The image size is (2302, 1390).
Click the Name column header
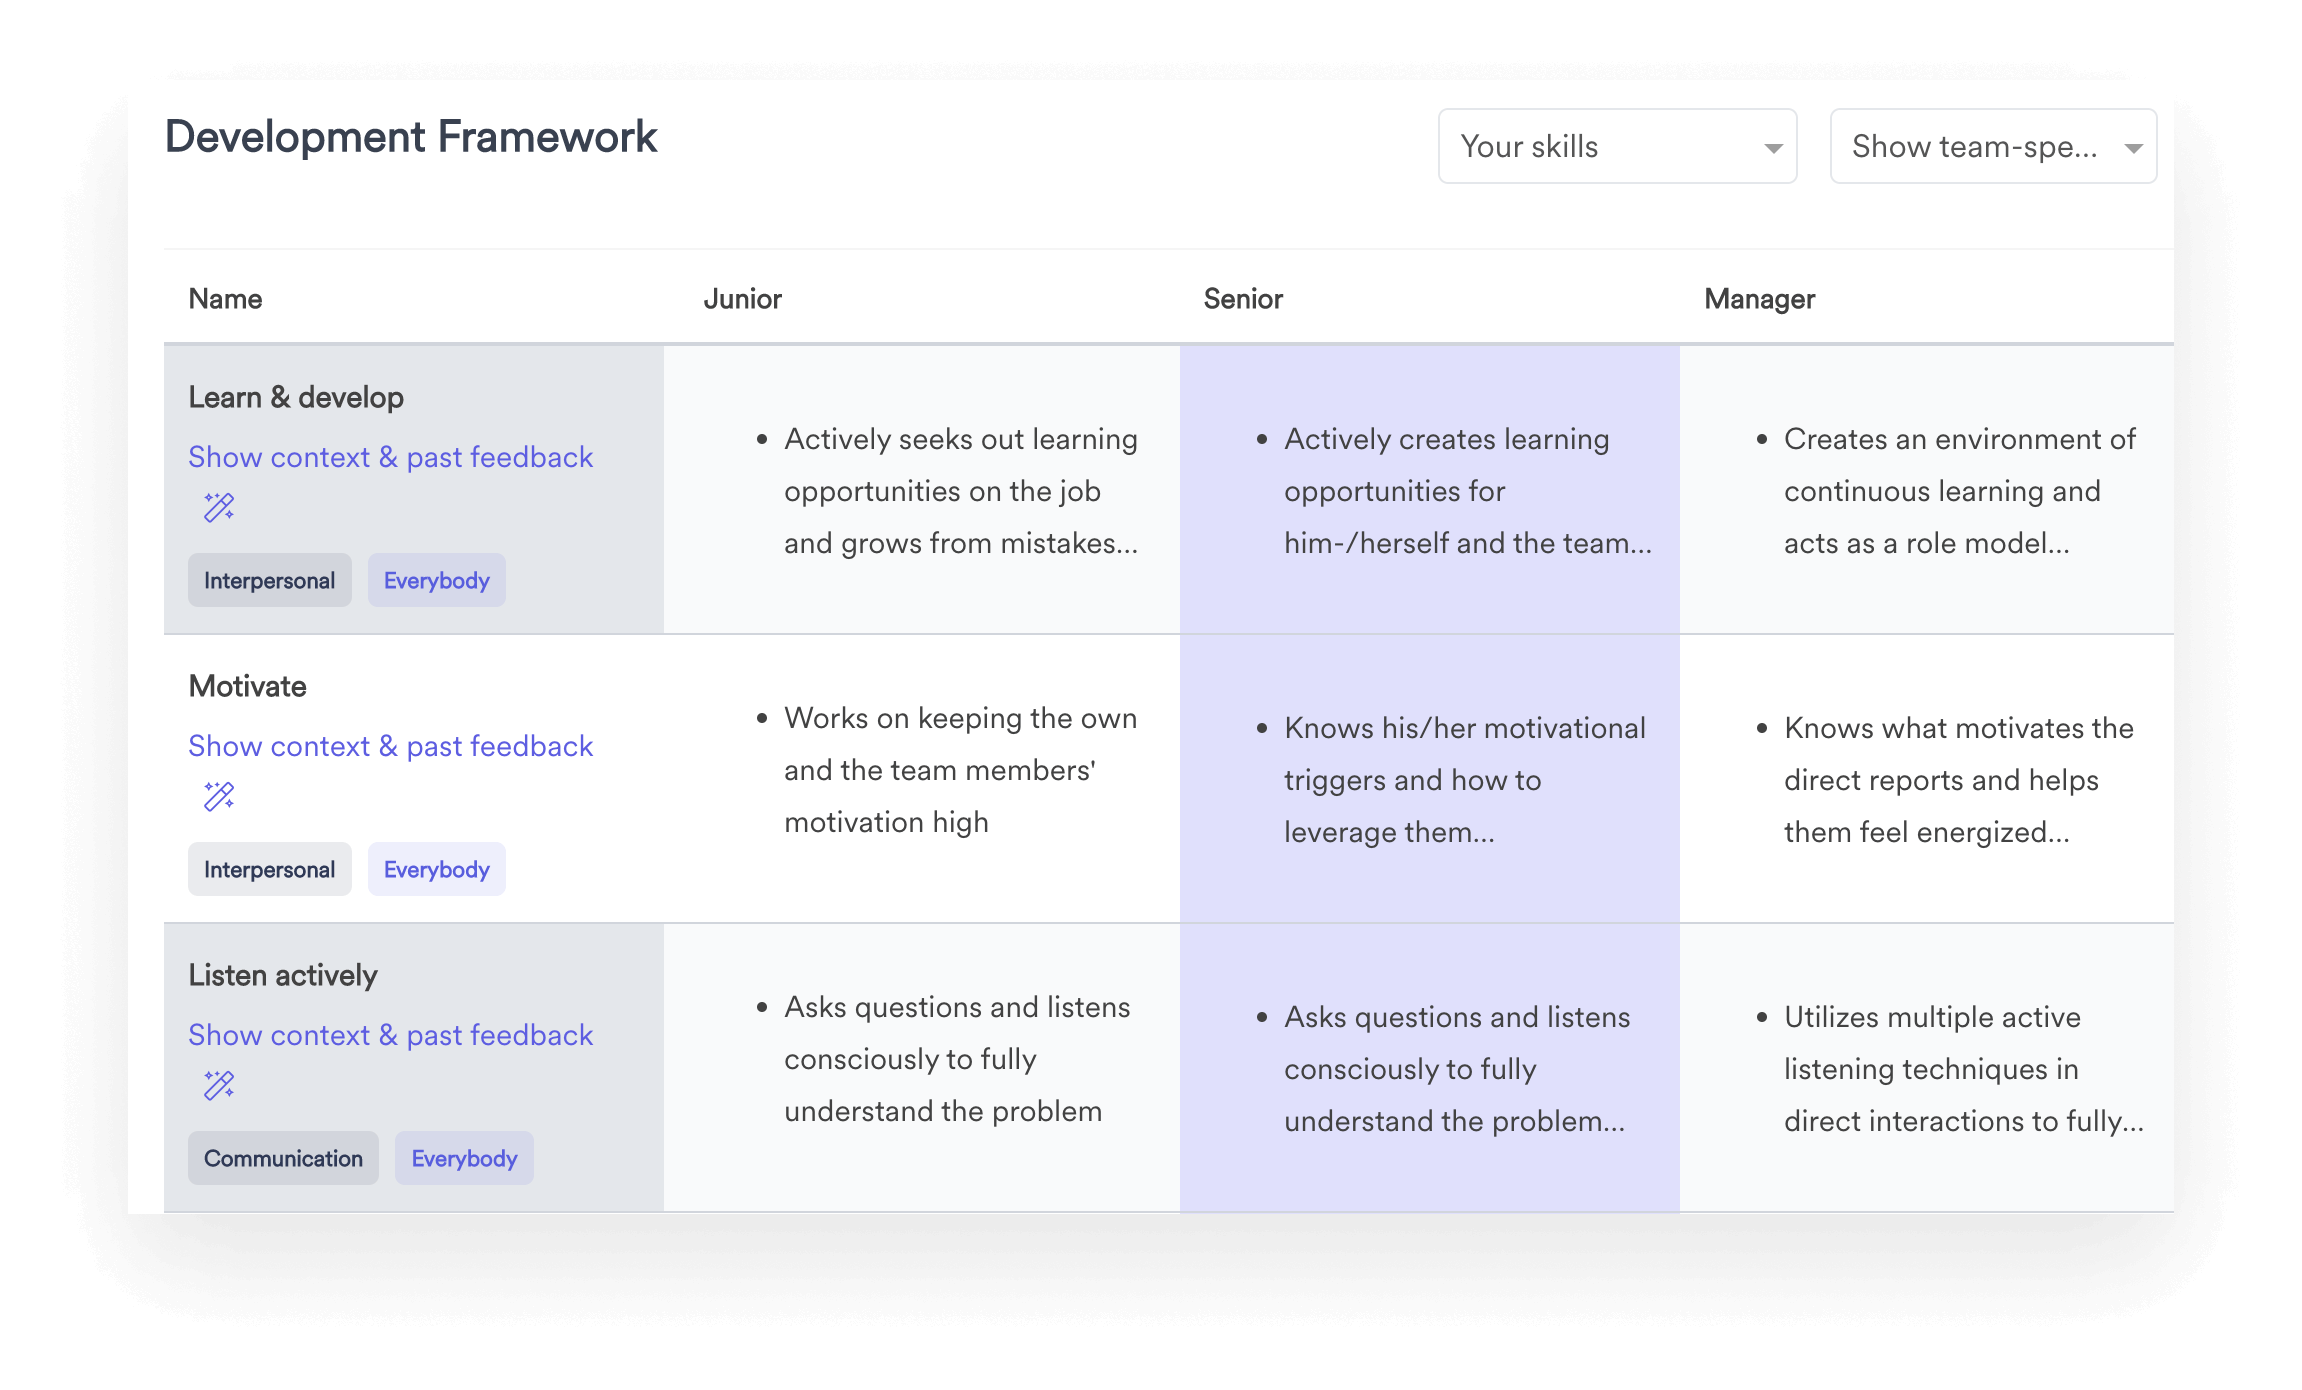pos(225,298)
